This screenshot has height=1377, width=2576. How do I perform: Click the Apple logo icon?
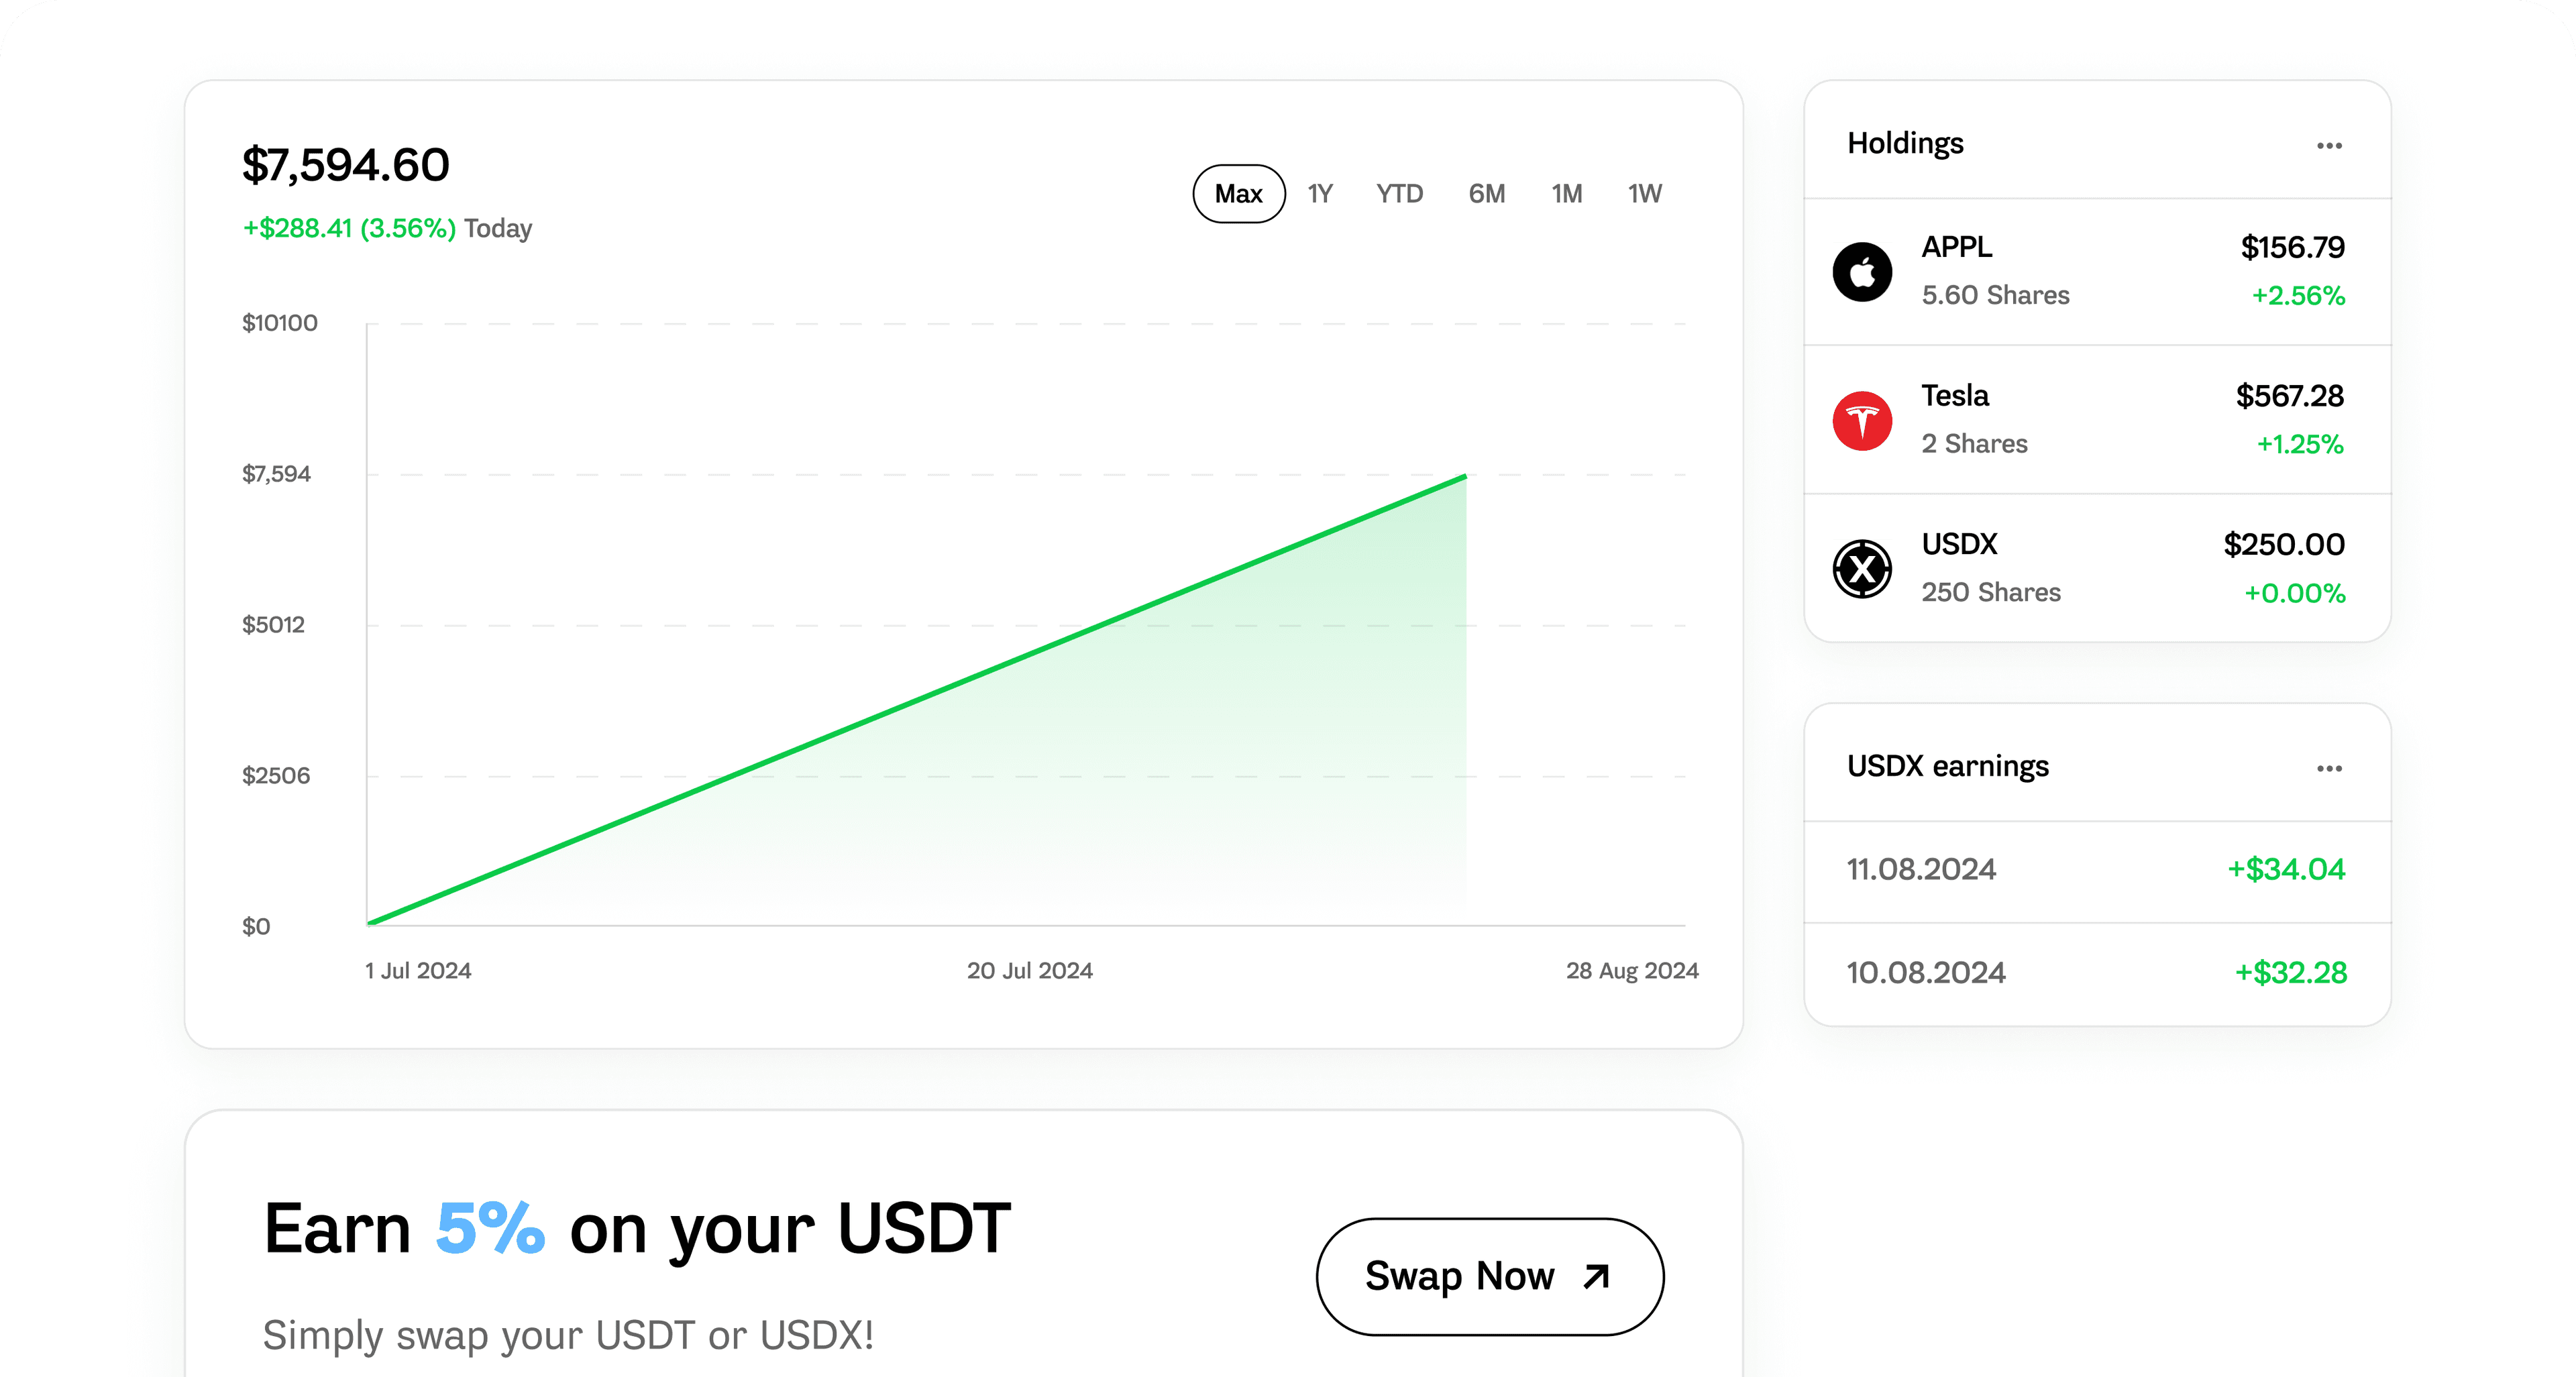pos(1862,271)
